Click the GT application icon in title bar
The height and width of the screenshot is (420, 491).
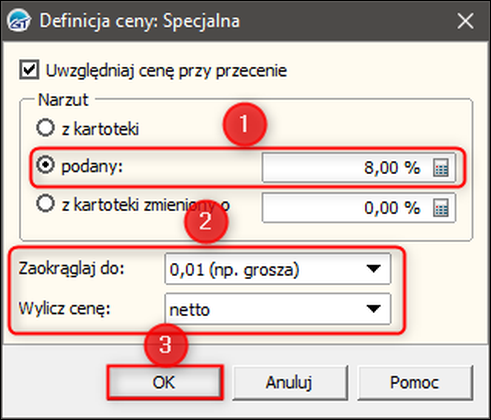(18, 21)
